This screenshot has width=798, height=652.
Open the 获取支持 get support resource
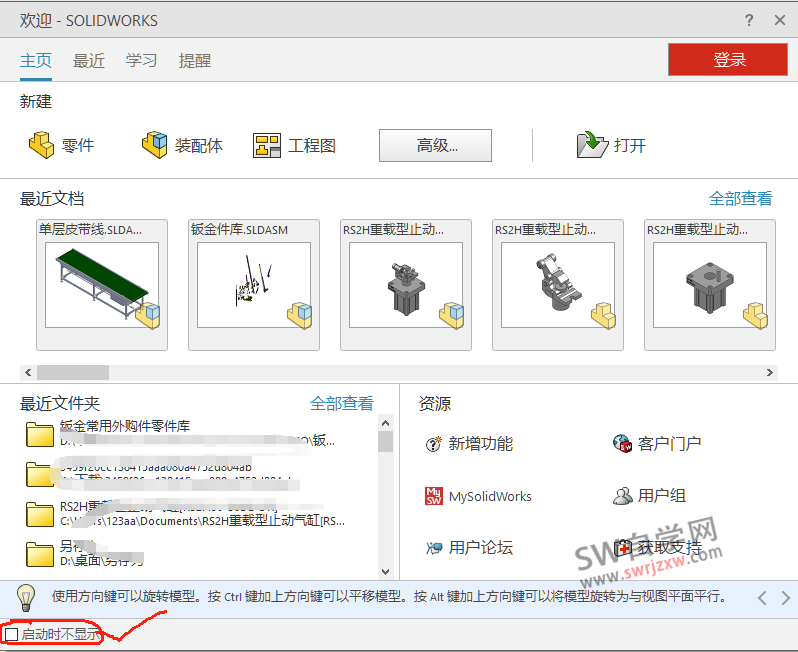[x=658, y=548]
